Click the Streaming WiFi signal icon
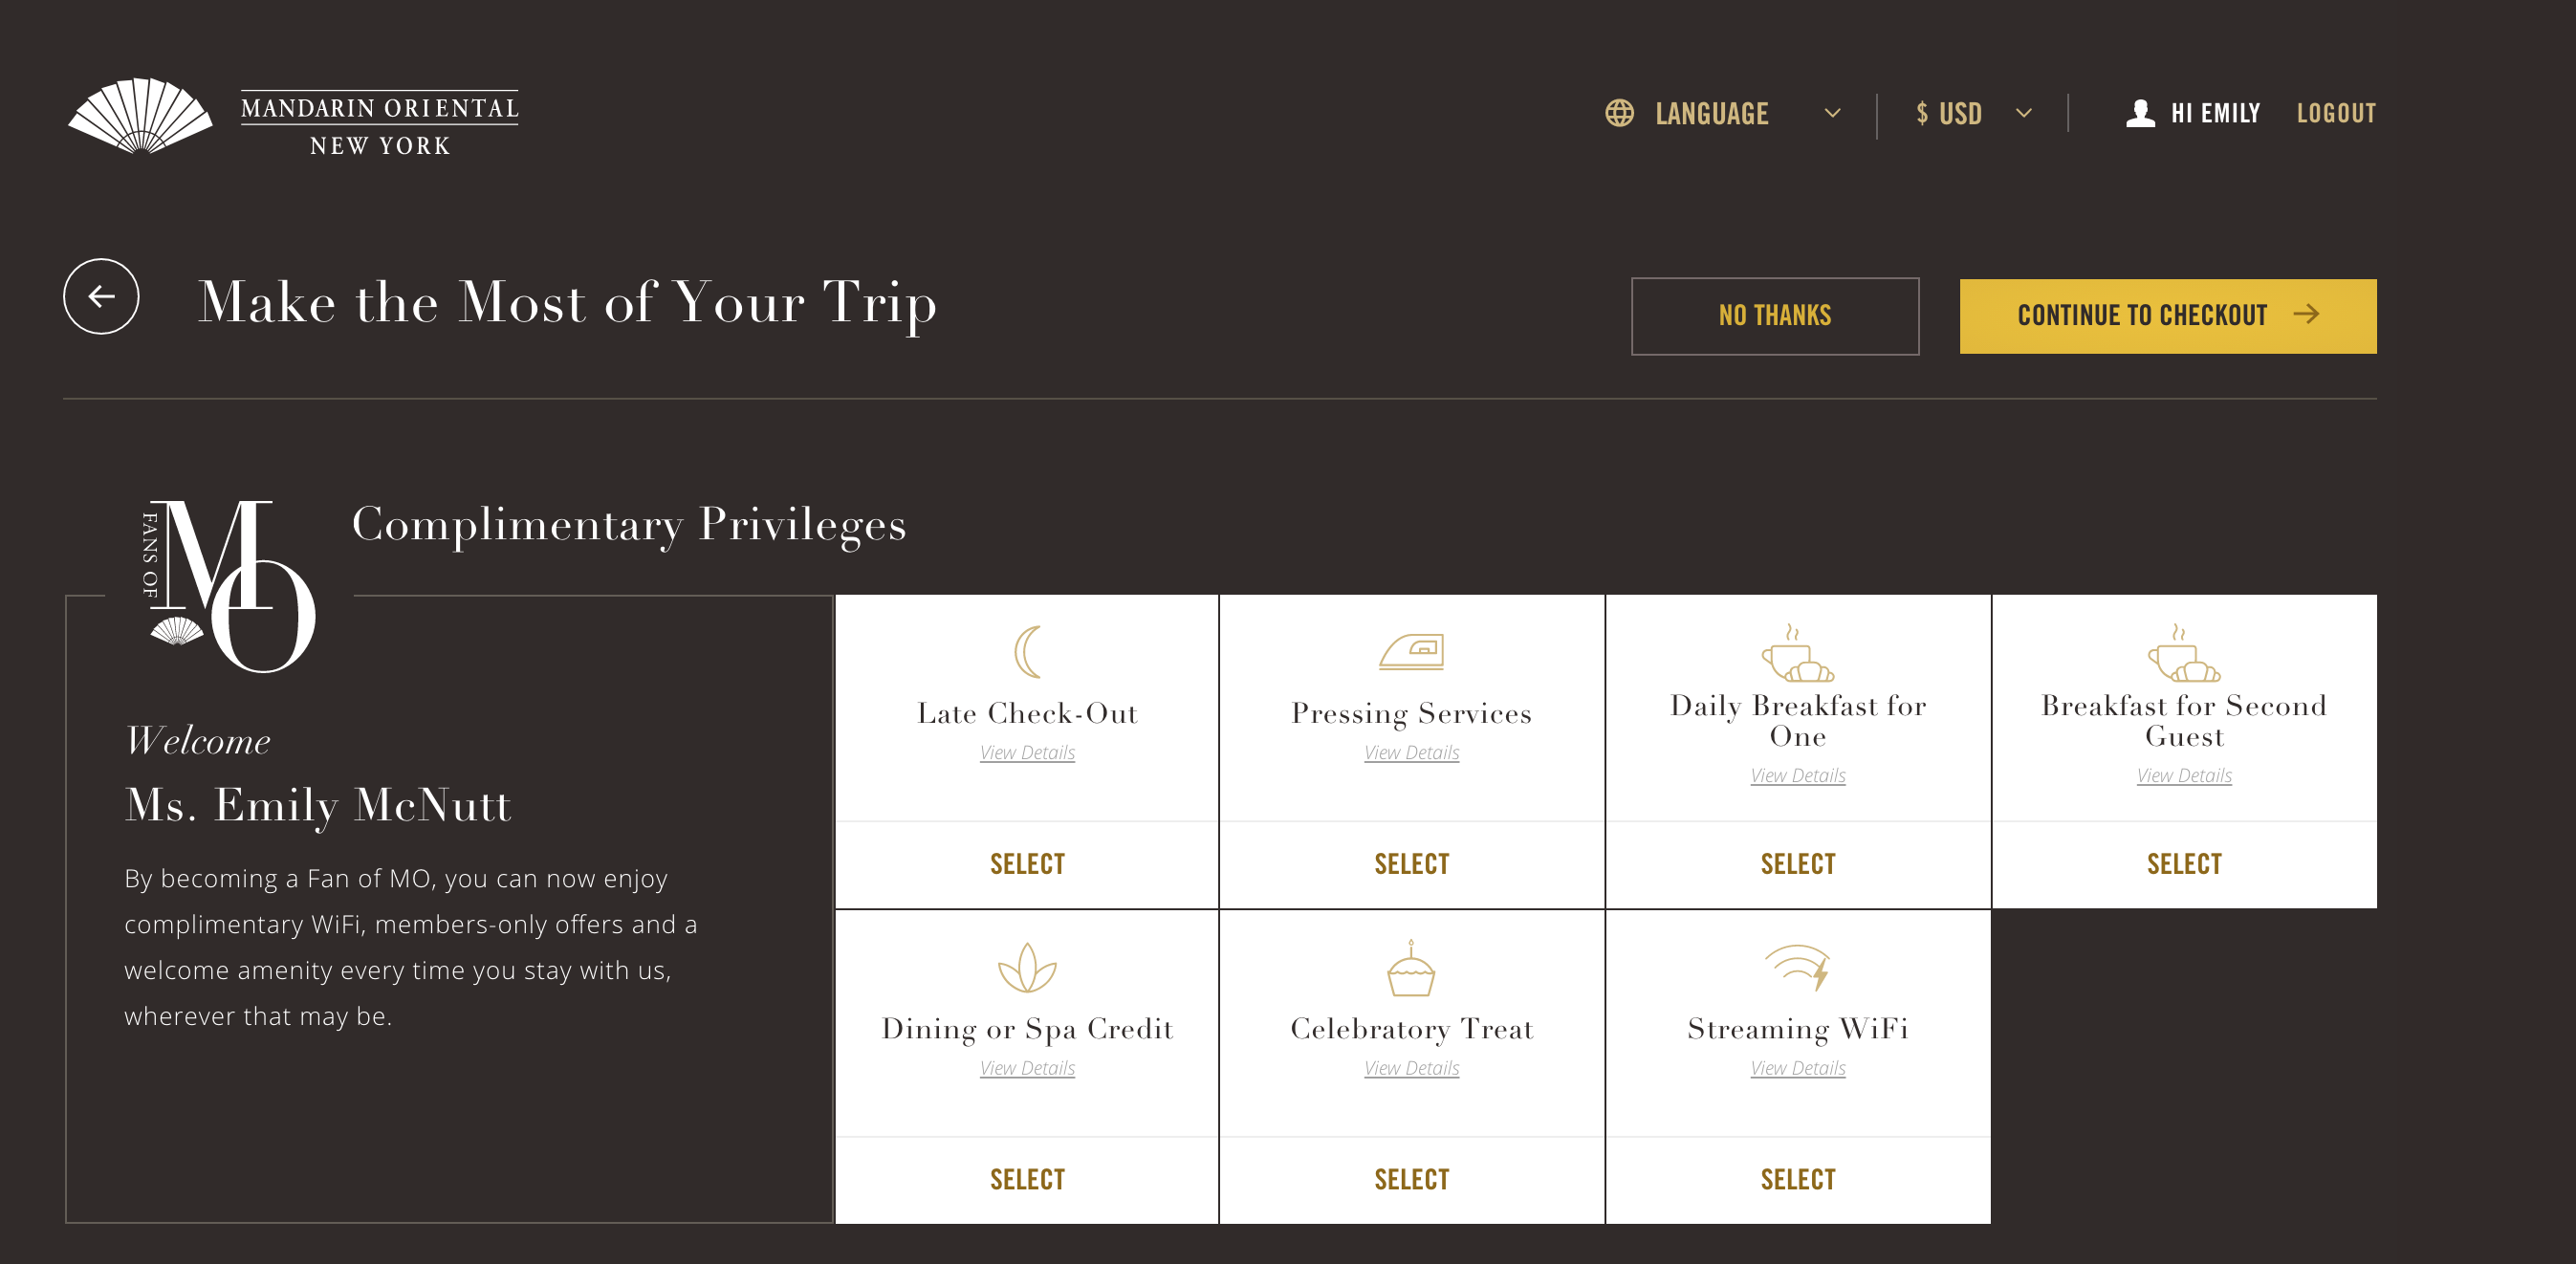2576x1264 pixels. tap(1797, 967)
